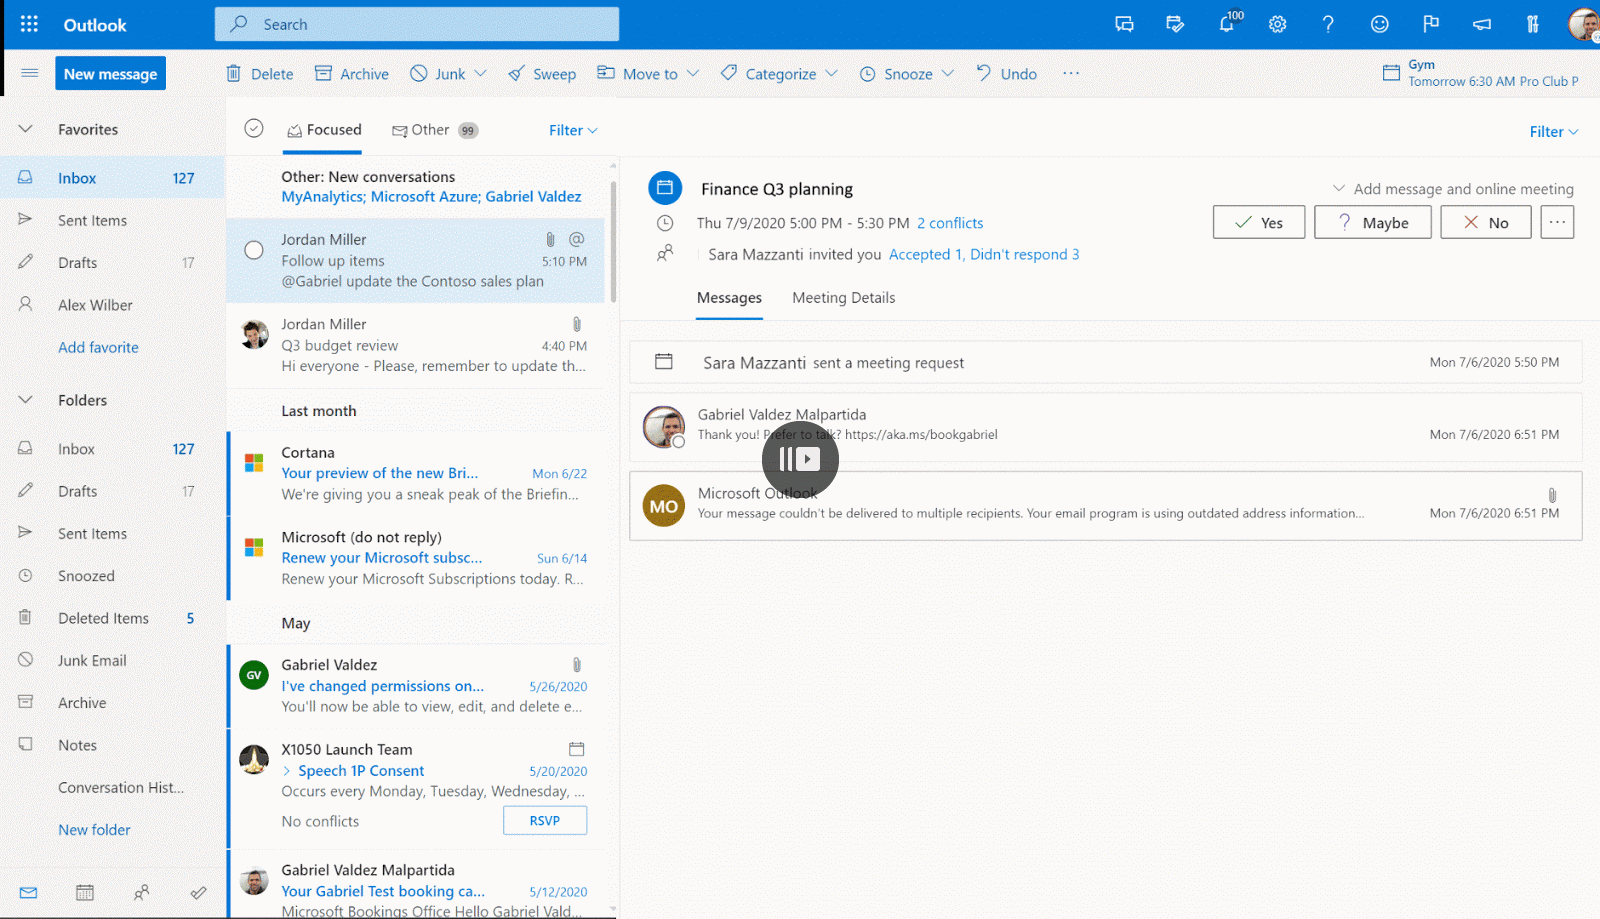Click New folder link
The width and height of the screenshot is (1600, 919).
(x=94, y=829)
